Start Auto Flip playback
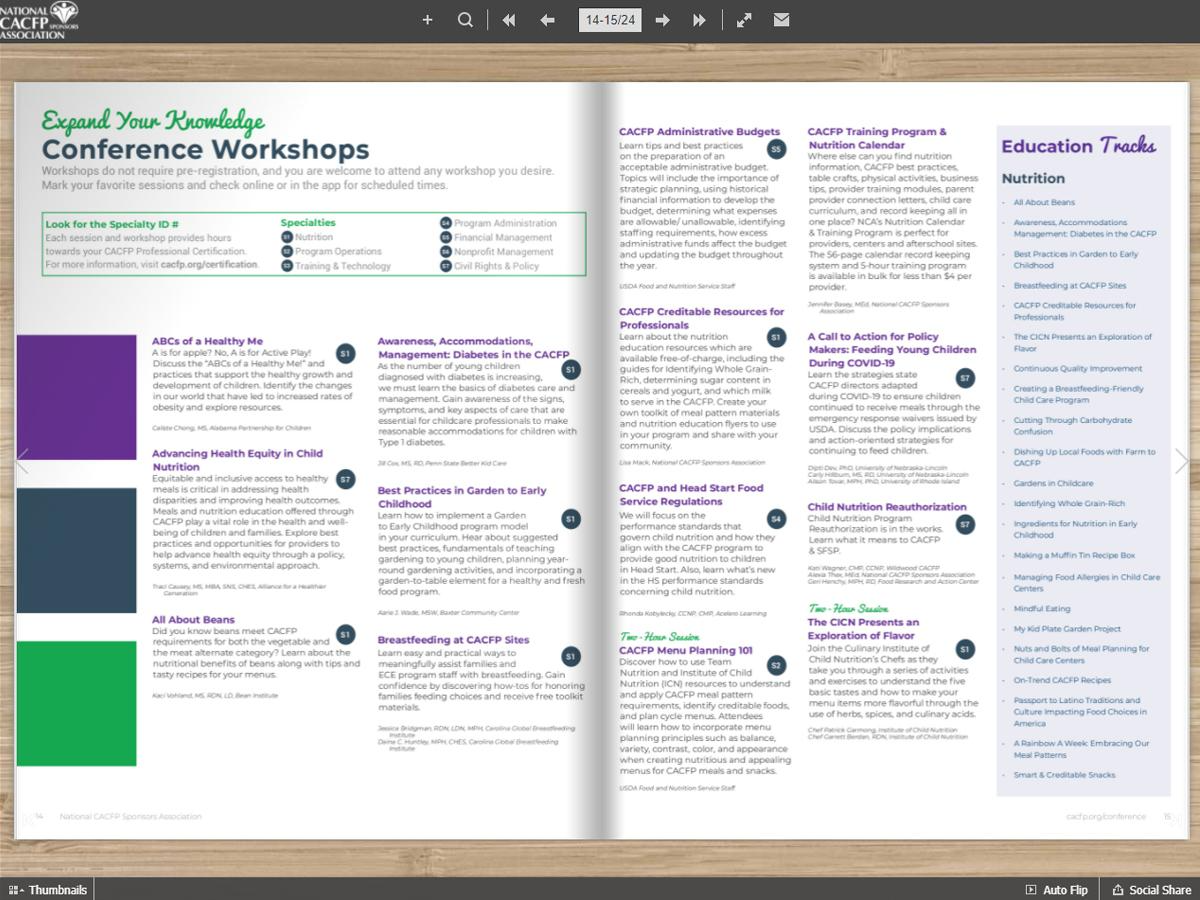The height and width of the screenshot is (900, 1200). [x=1057, y=889]
